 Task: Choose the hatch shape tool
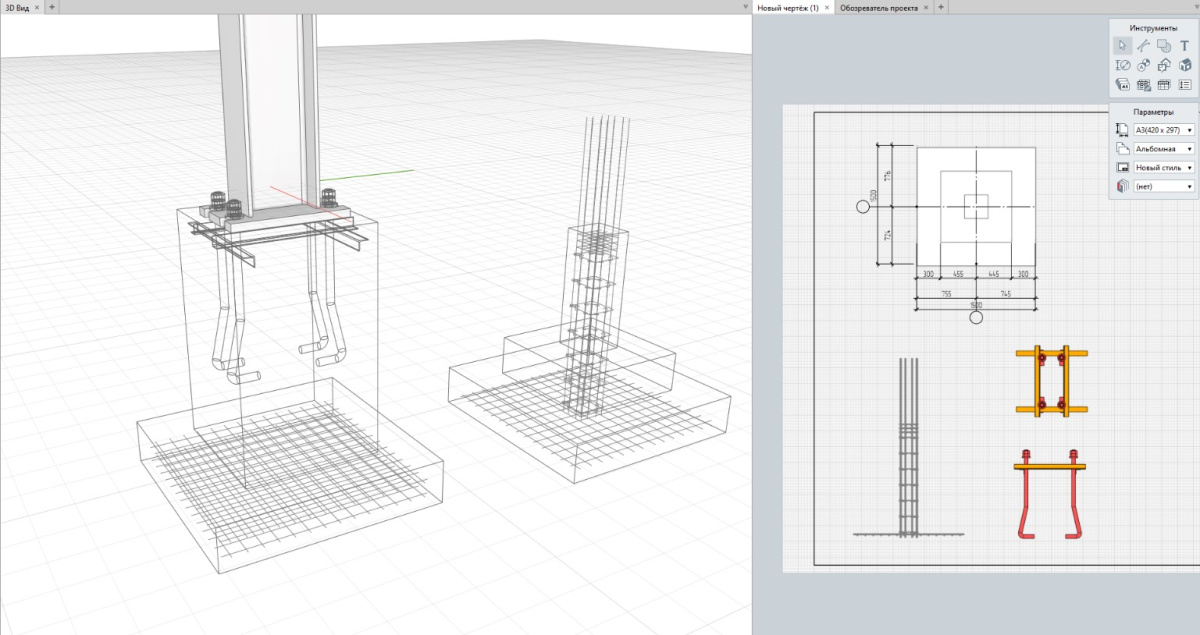[1164, 46]
